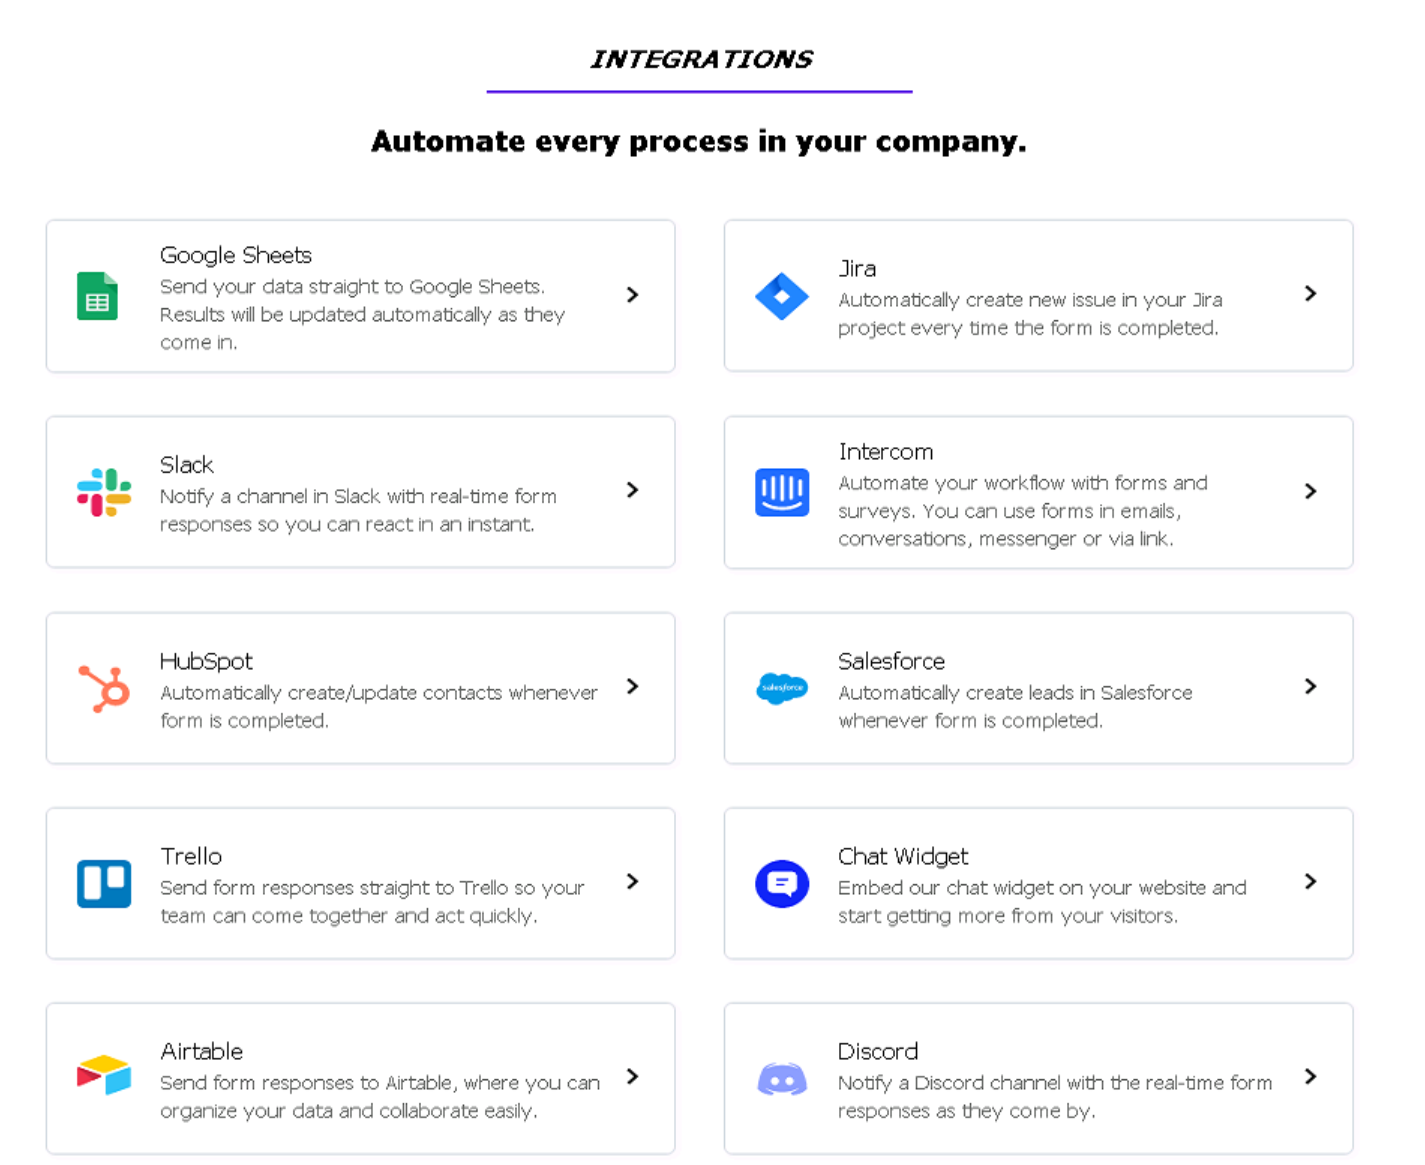Expand the Google Sheets card chevron
The width and height of the screenshot is (1425, 1165).
[632, 295]
